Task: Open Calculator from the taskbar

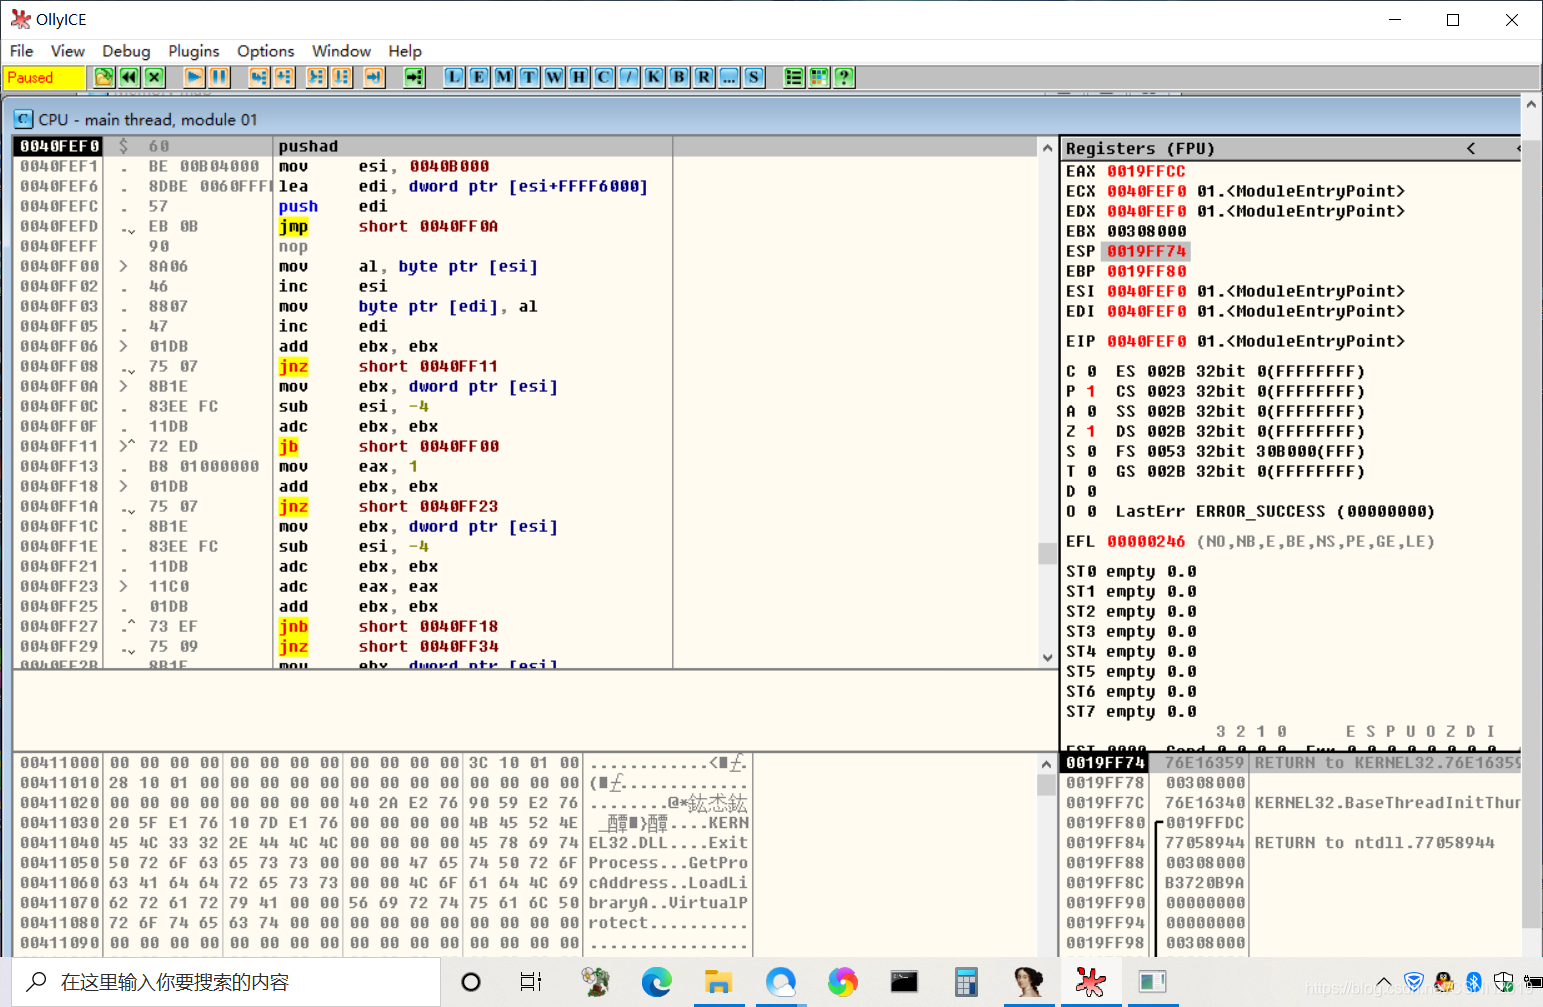Action: [966, 982]
